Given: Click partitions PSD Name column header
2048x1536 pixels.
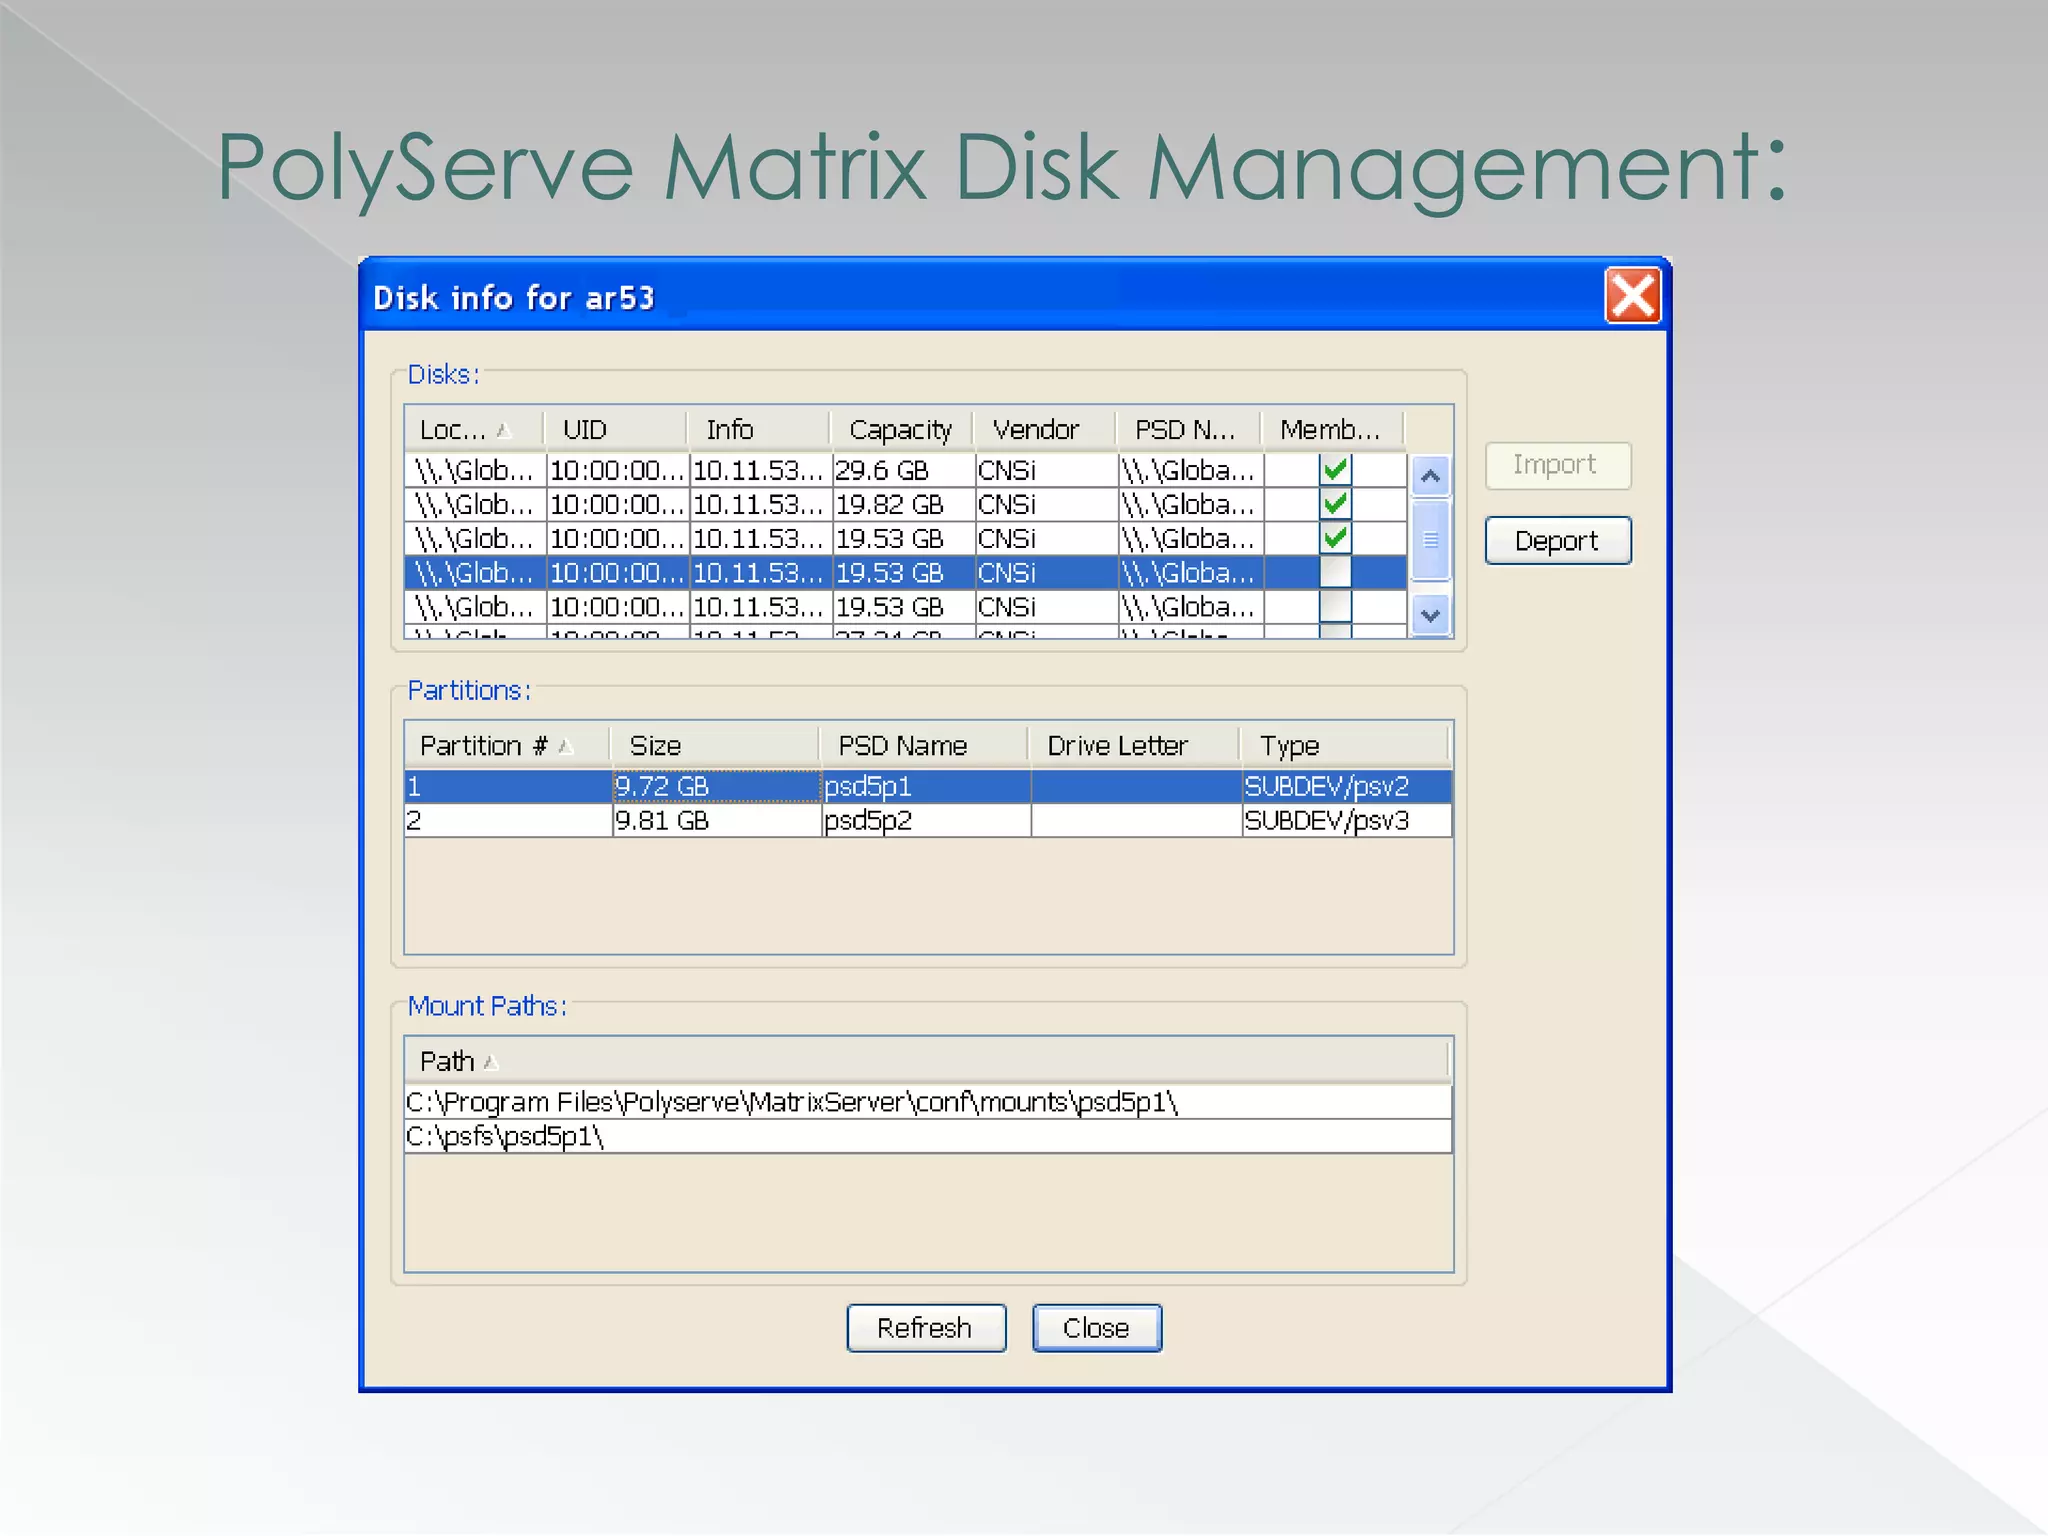Looking at the screenshot, I should click(x=923, y=746).
